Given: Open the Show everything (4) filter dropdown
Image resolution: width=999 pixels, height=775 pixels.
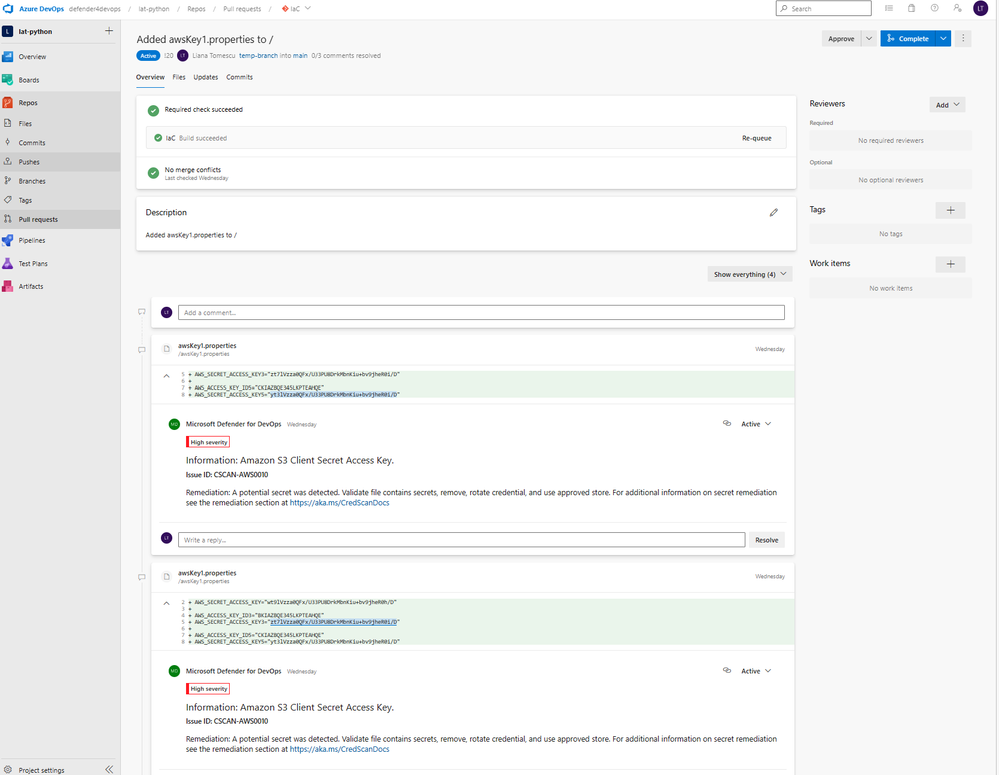Looking at the screenshot, I should click(x=750, y=274).
